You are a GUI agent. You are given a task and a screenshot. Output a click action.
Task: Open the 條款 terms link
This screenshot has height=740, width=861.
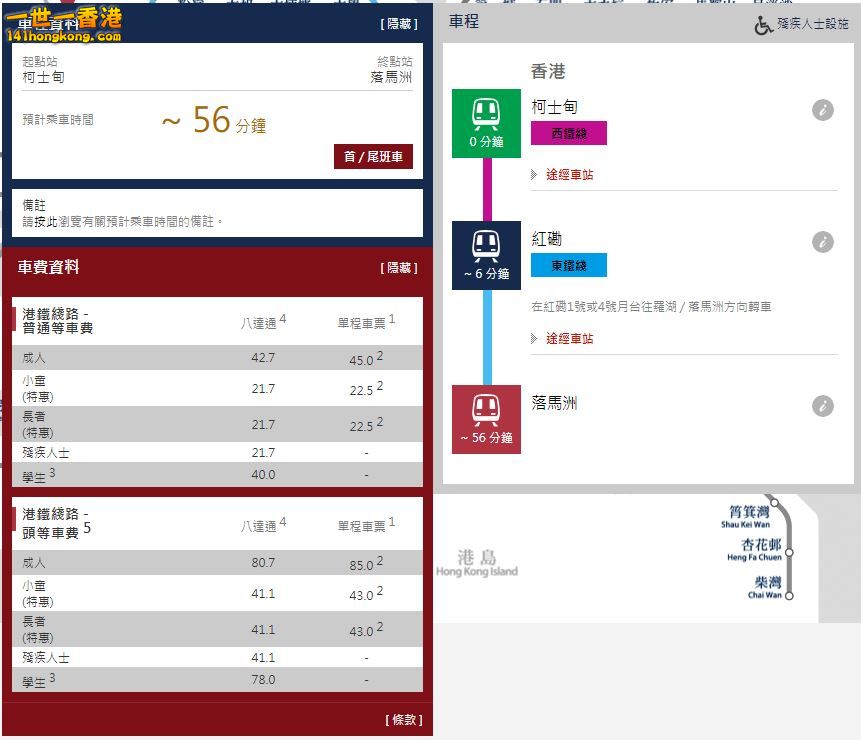404,720
